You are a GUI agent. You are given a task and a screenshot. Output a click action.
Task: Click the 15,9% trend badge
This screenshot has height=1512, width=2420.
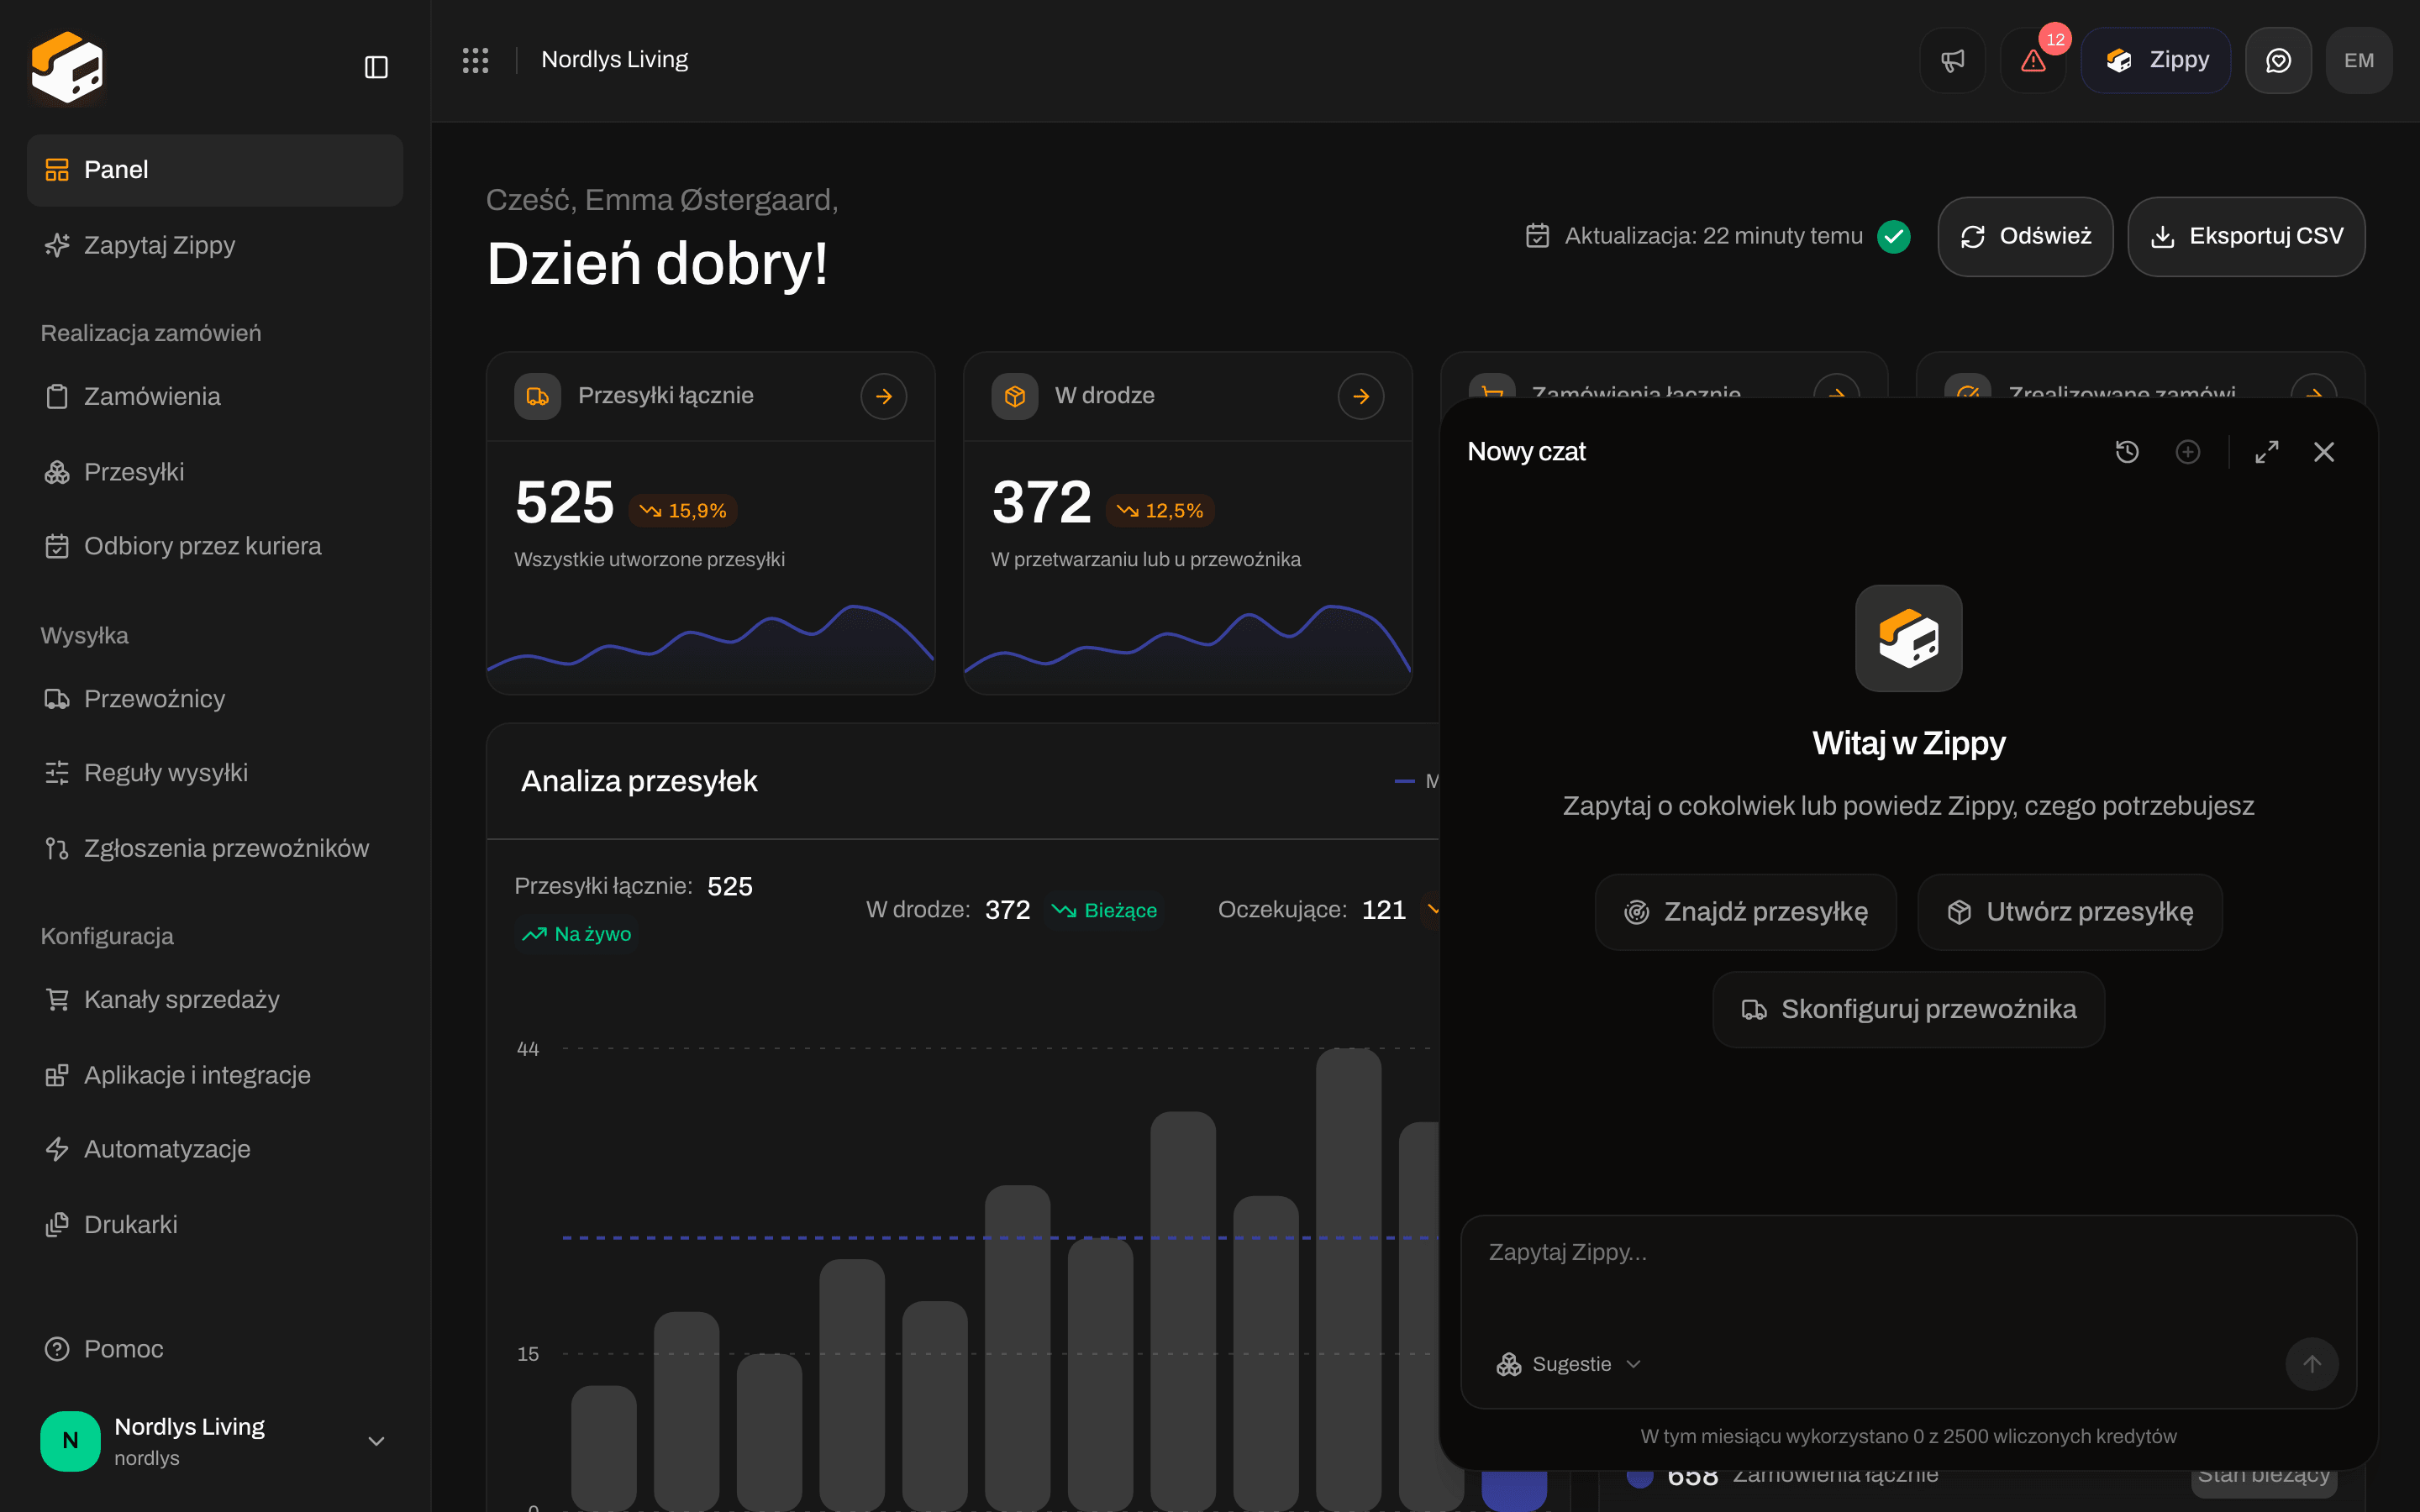[x=683, y=511]
